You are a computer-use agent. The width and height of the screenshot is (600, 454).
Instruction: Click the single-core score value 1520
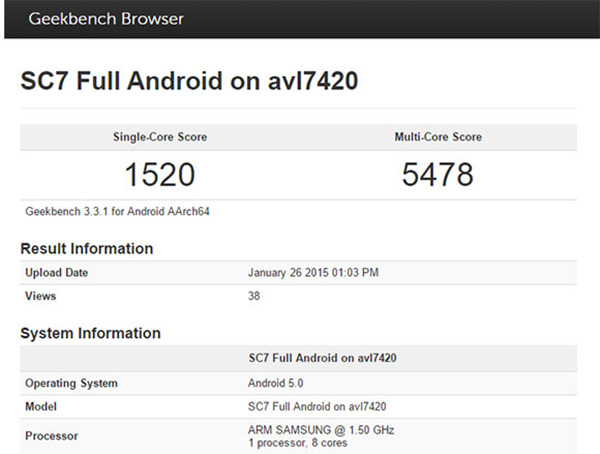160,175
